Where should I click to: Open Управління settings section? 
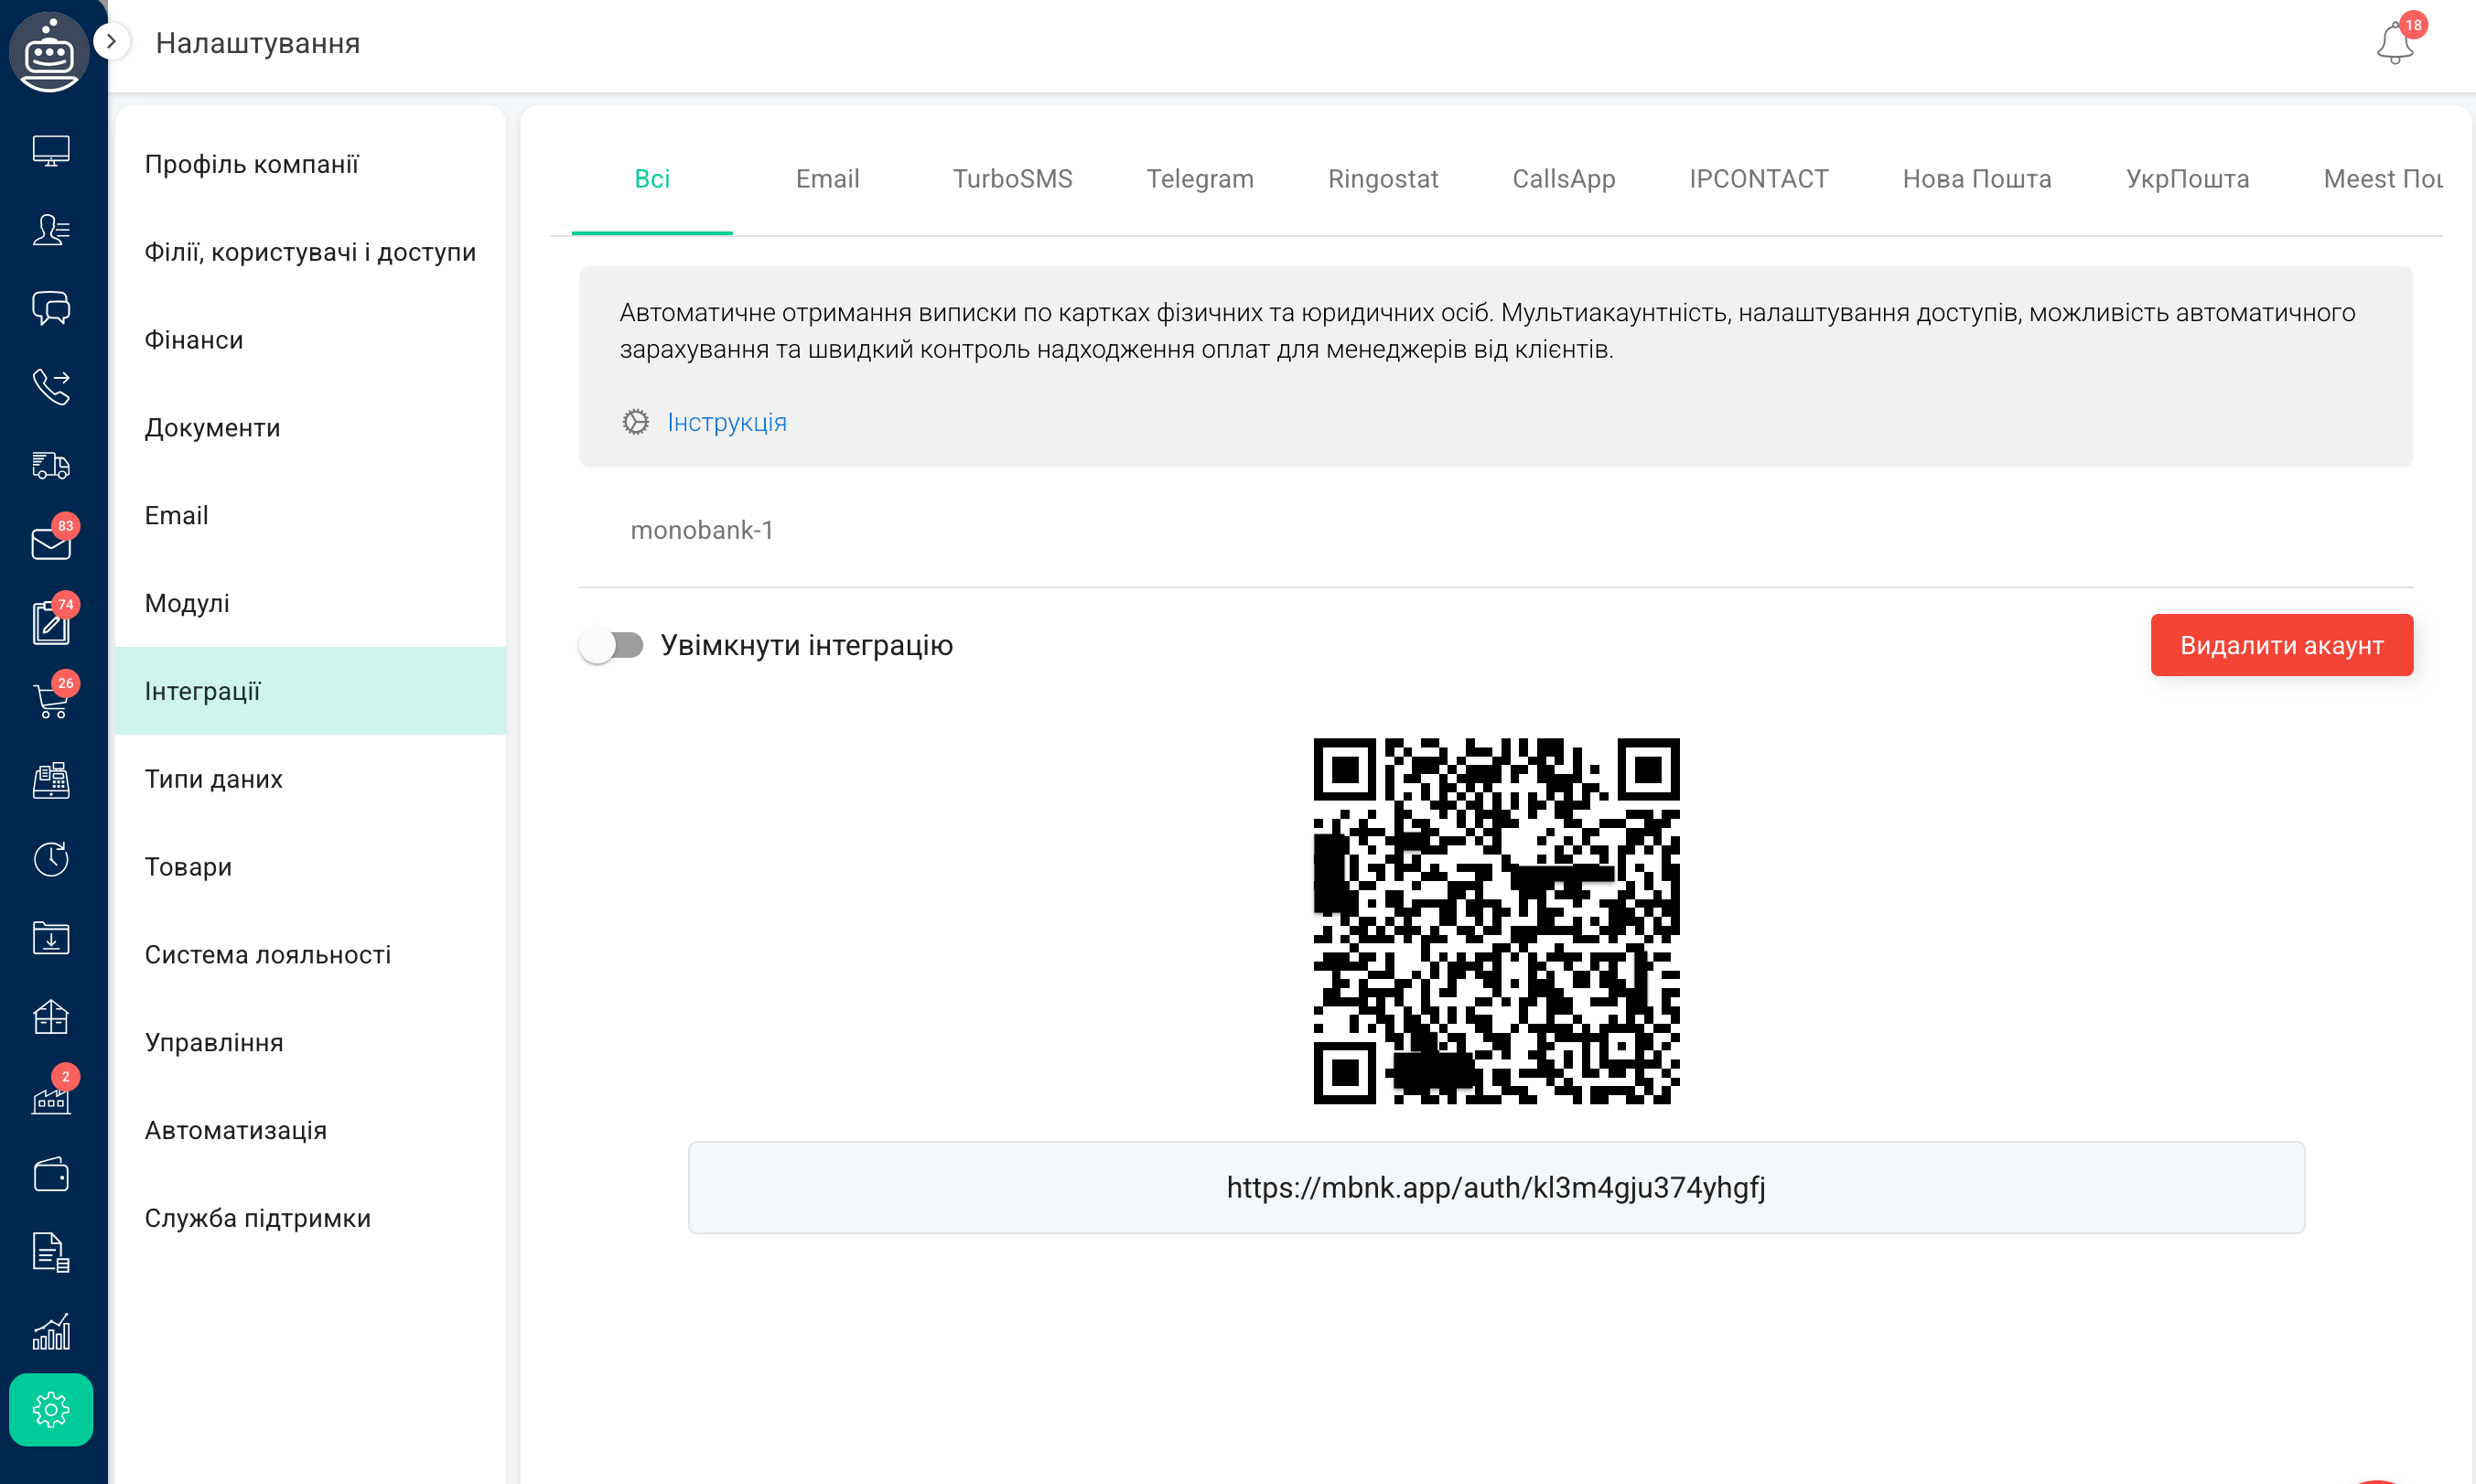(310, 1043)
